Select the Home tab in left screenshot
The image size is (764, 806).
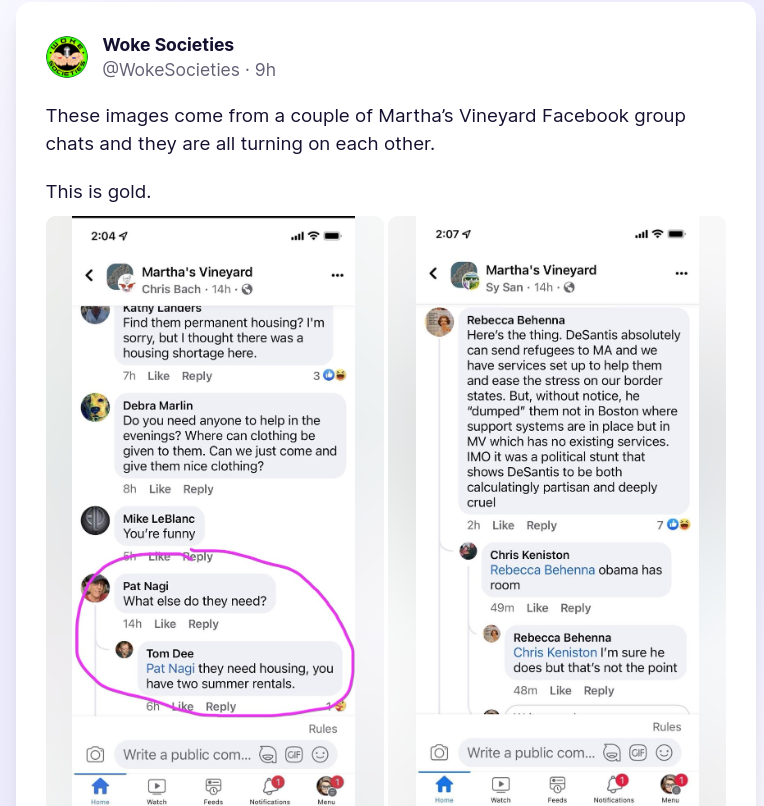click(100, 788)
